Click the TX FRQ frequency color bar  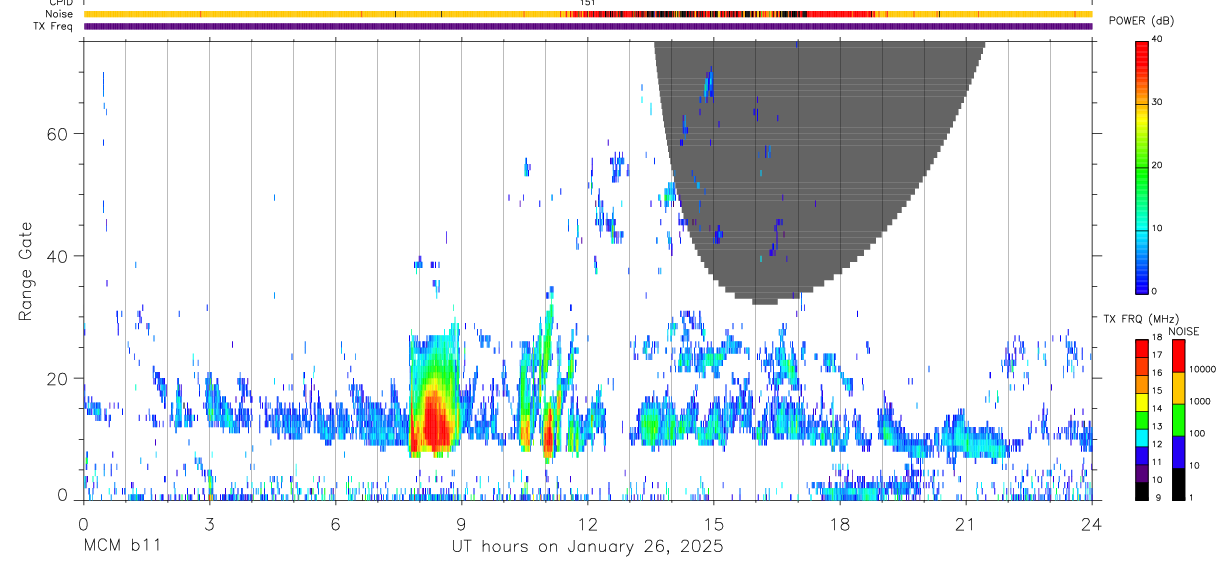(x=1142, y=420)
